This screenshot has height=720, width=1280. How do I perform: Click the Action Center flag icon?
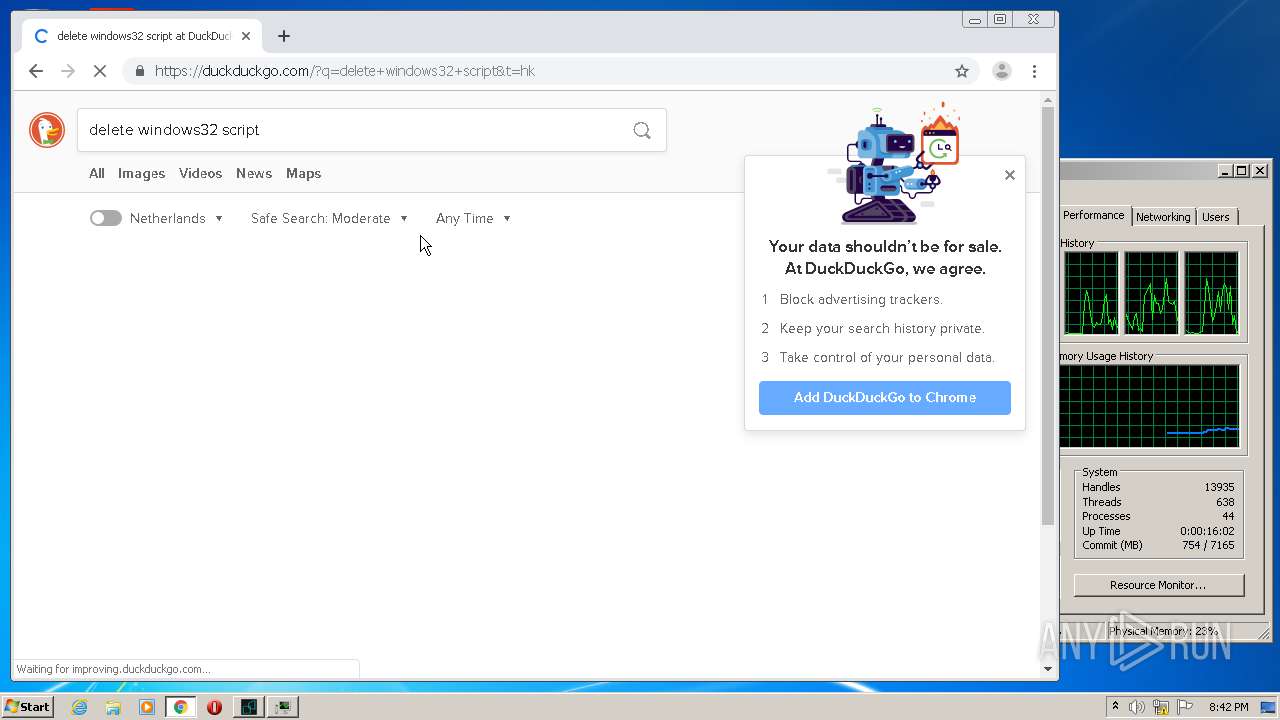[1186, 707]
